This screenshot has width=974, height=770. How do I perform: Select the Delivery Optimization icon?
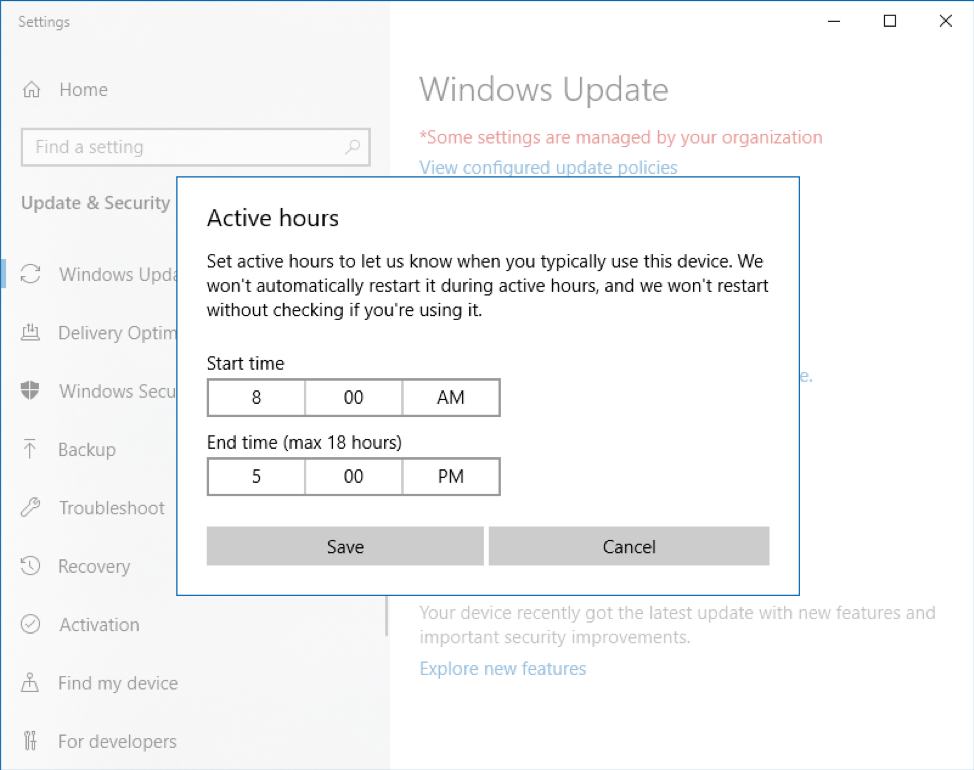point(31,333)
